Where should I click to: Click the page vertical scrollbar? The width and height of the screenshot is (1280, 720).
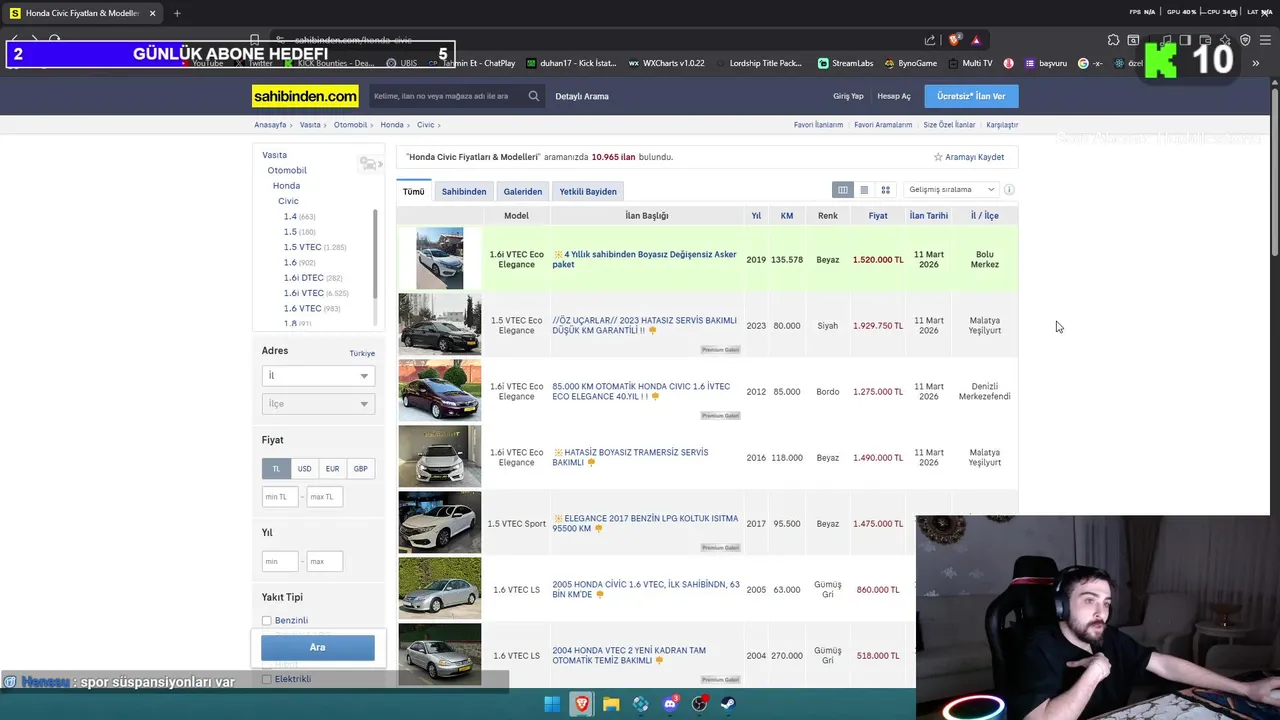pyautogui.click(x=1275, y=170)
